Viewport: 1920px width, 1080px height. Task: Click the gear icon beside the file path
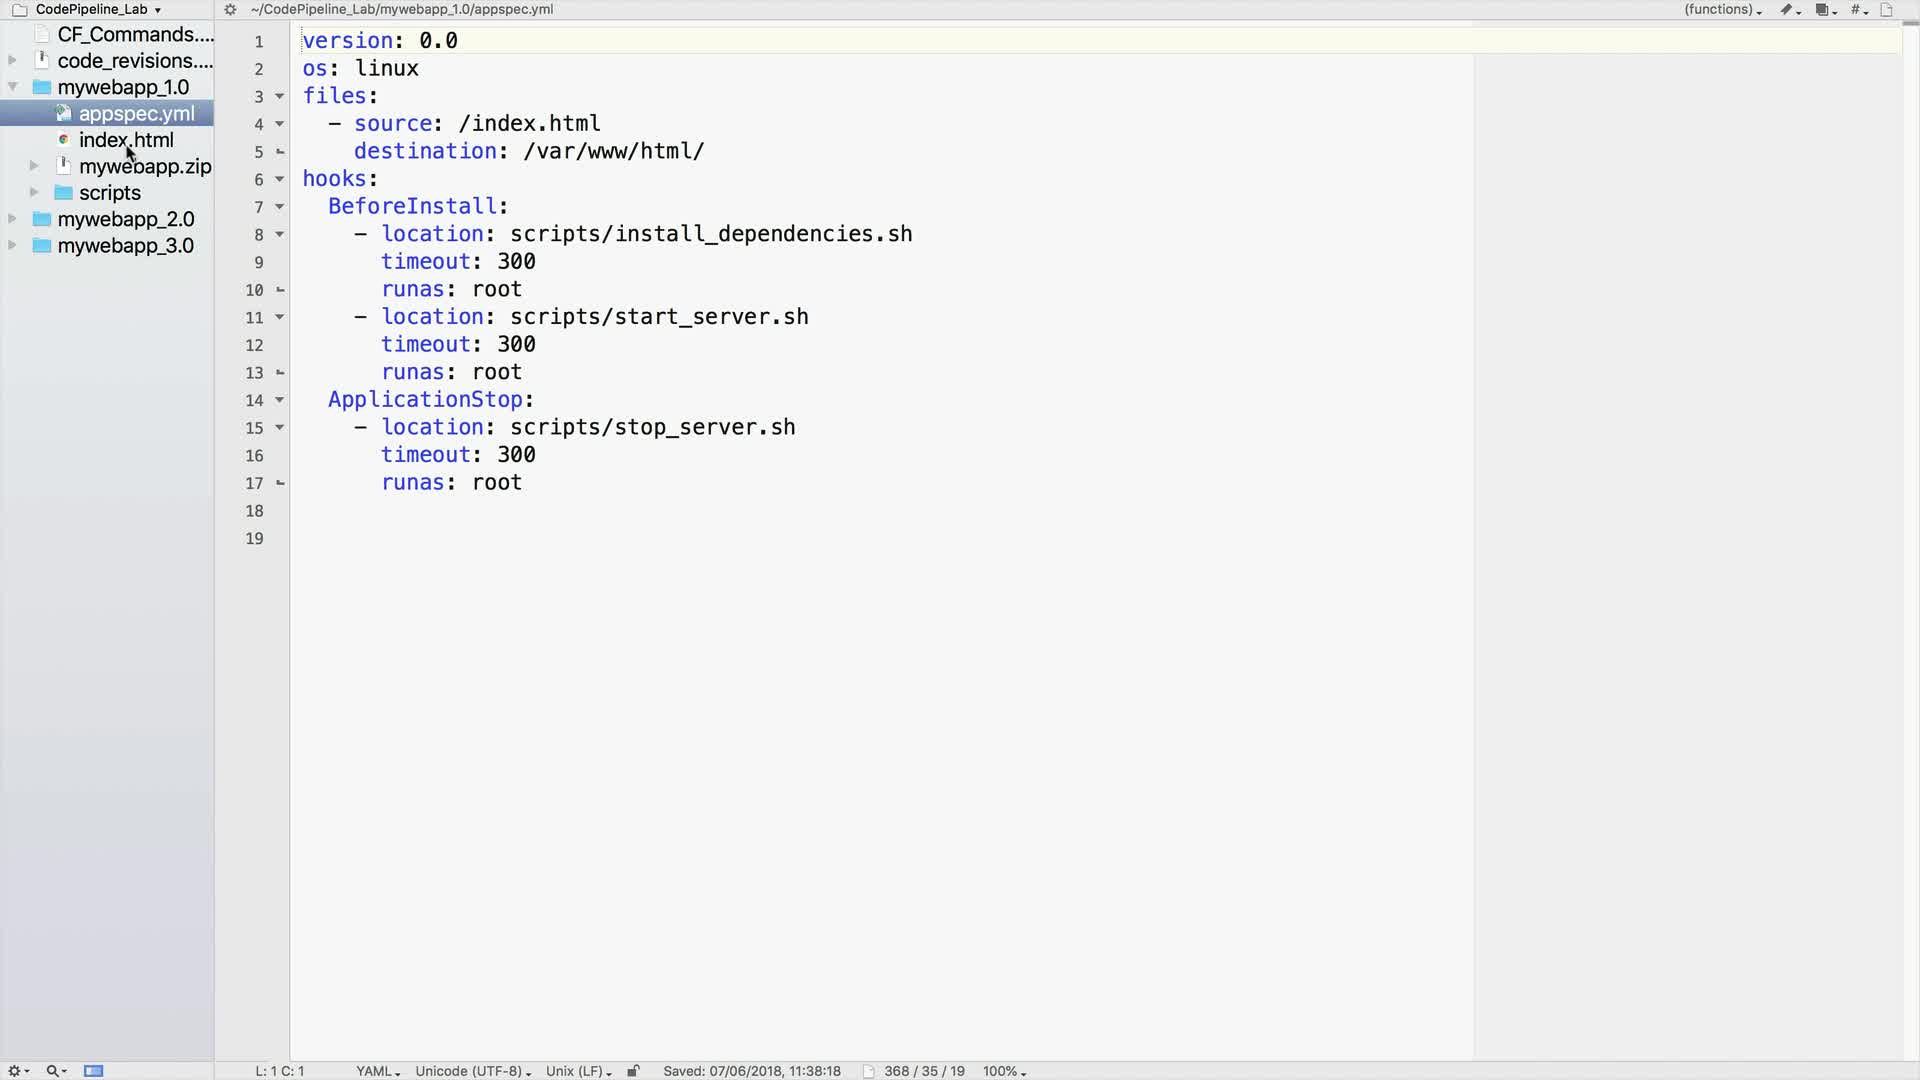point(230,10)
